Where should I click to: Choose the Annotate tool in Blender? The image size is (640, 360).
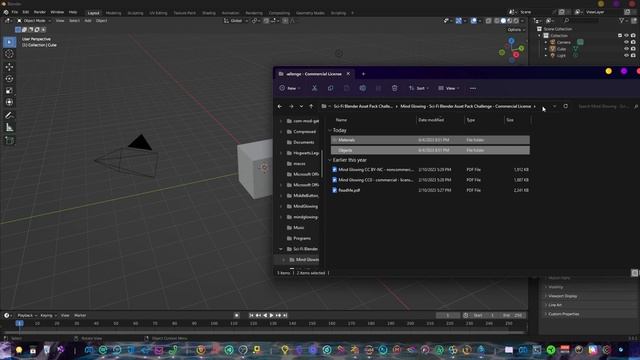click(9, 116)
